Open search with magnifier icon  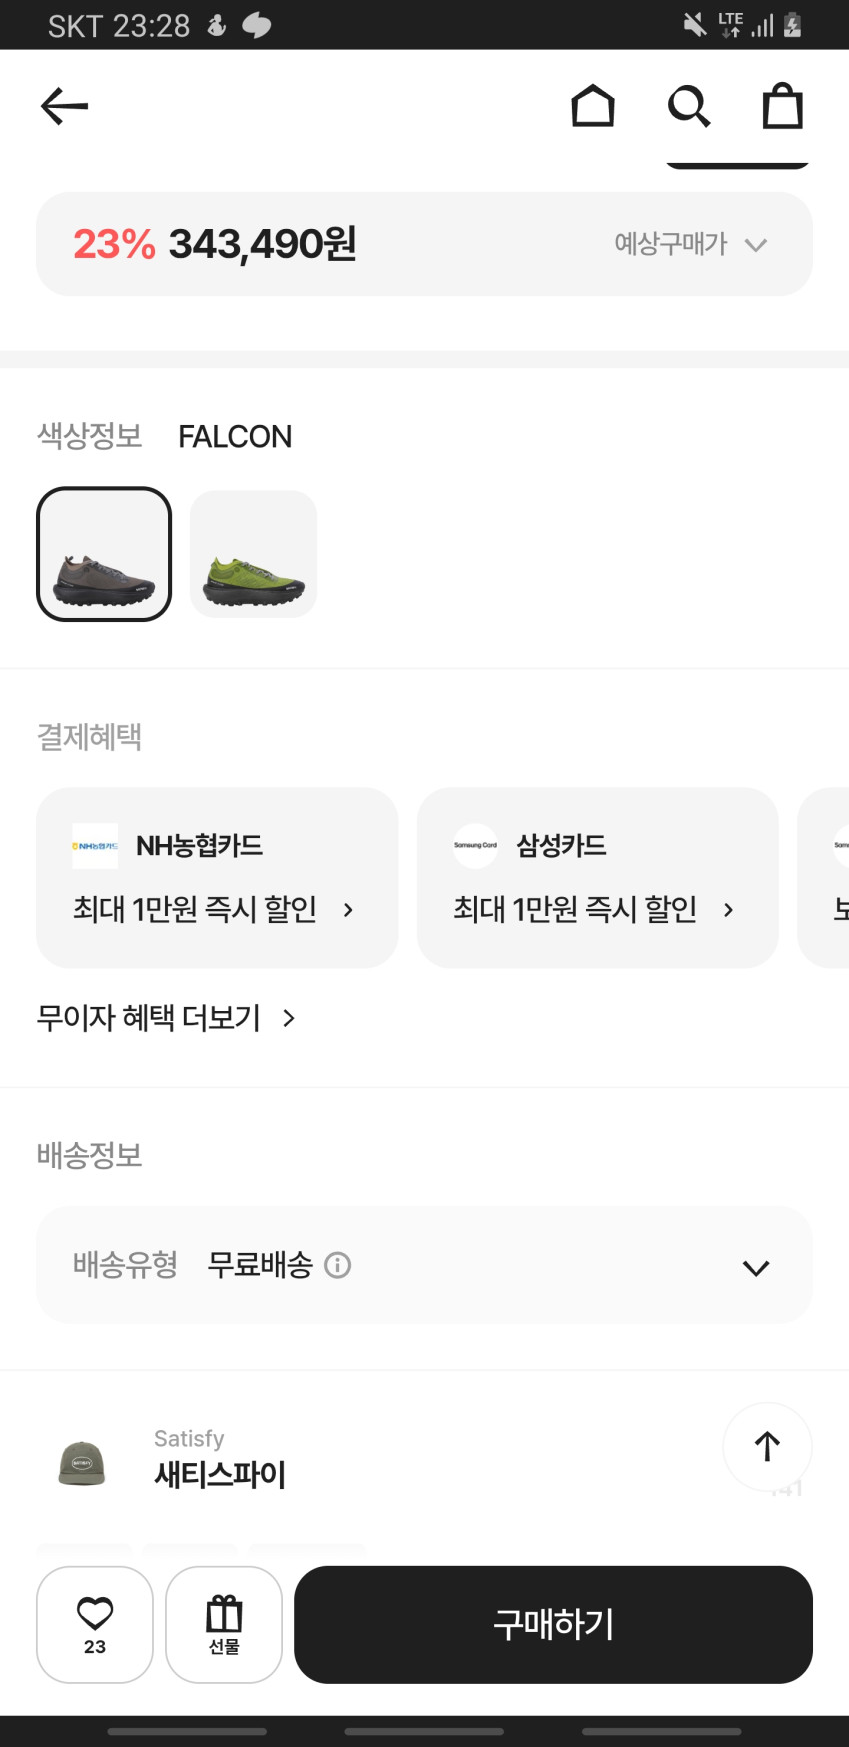point(688,106)
